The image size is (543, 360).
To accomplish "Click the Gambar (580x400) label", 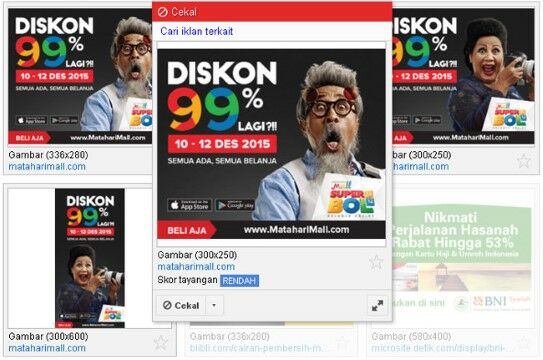I will pyautogui.click(x=411, y=336).
